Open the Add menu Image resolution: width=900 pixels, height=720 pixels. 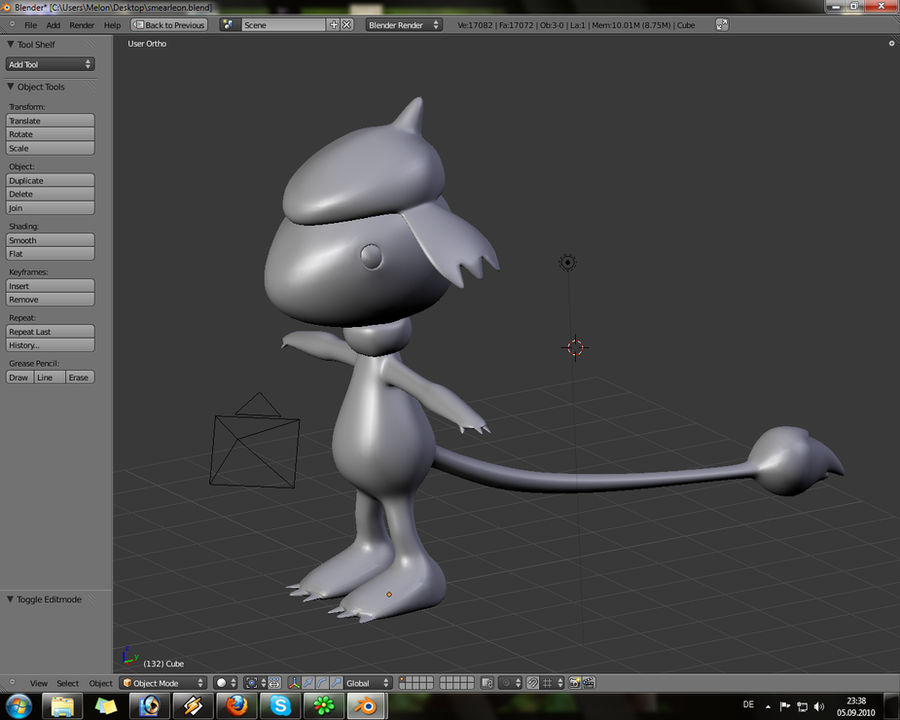pos(53,25)
